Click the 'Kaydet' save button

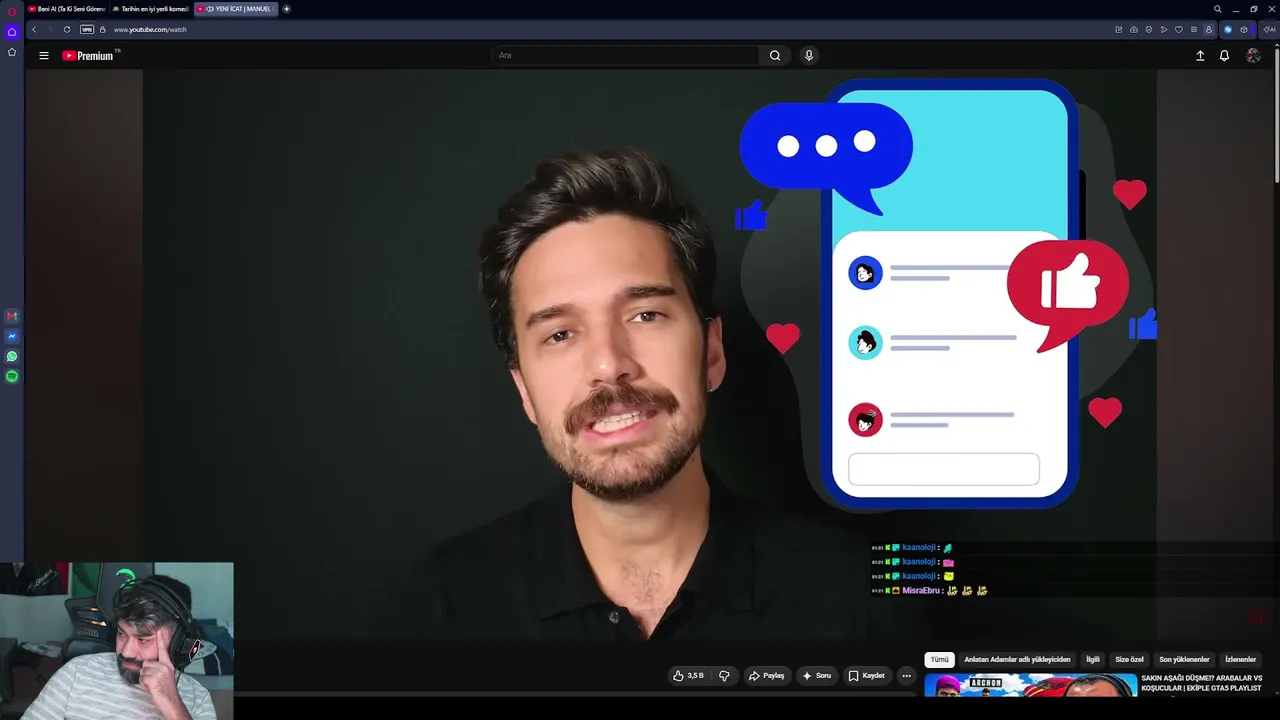(866, 676)
